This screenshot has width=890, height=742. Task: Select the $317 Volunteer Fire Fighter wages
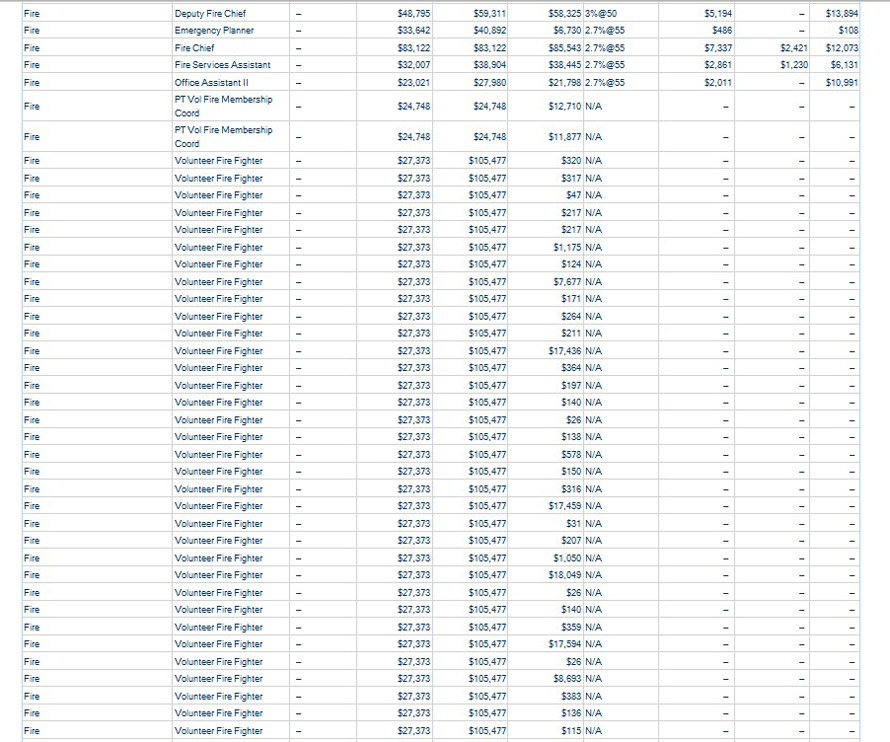tap(571, 178)
